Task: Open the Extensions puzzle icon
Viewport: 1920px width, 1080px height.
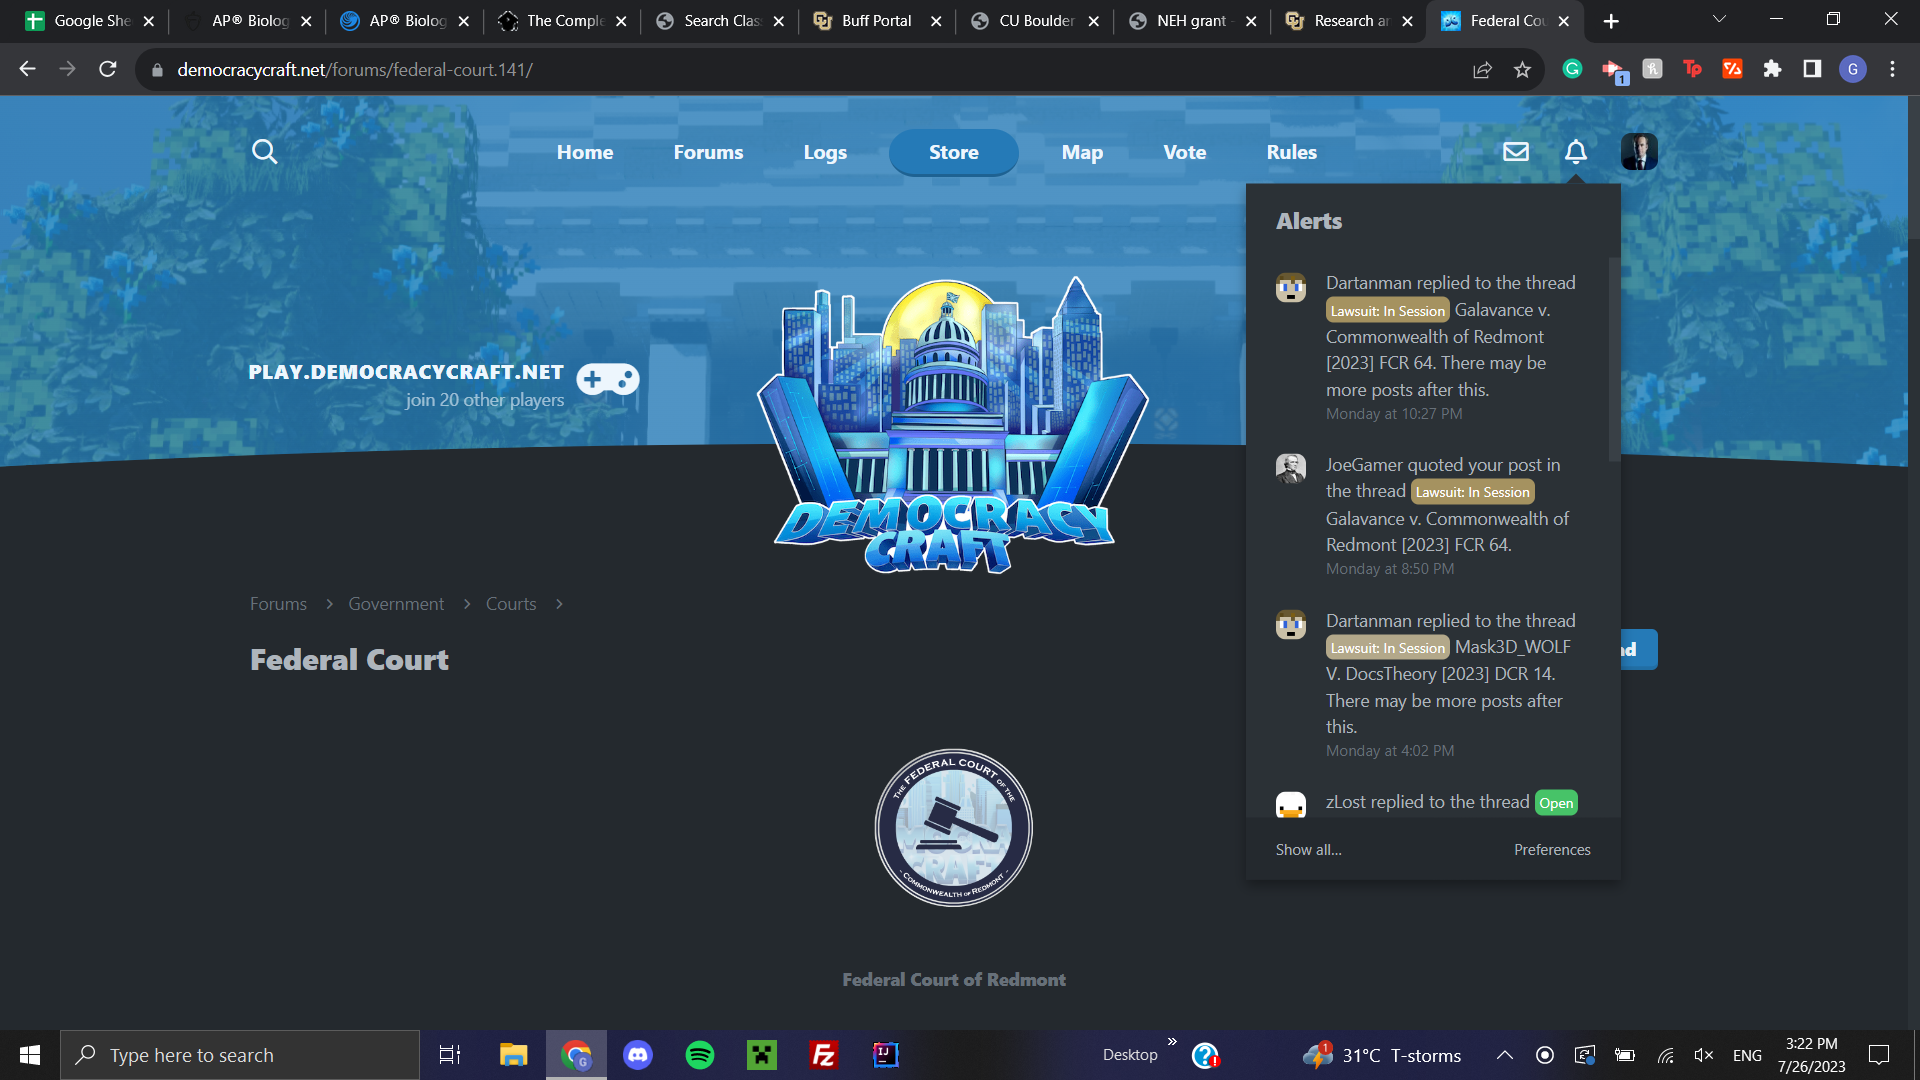Action: pos(1772,69)
